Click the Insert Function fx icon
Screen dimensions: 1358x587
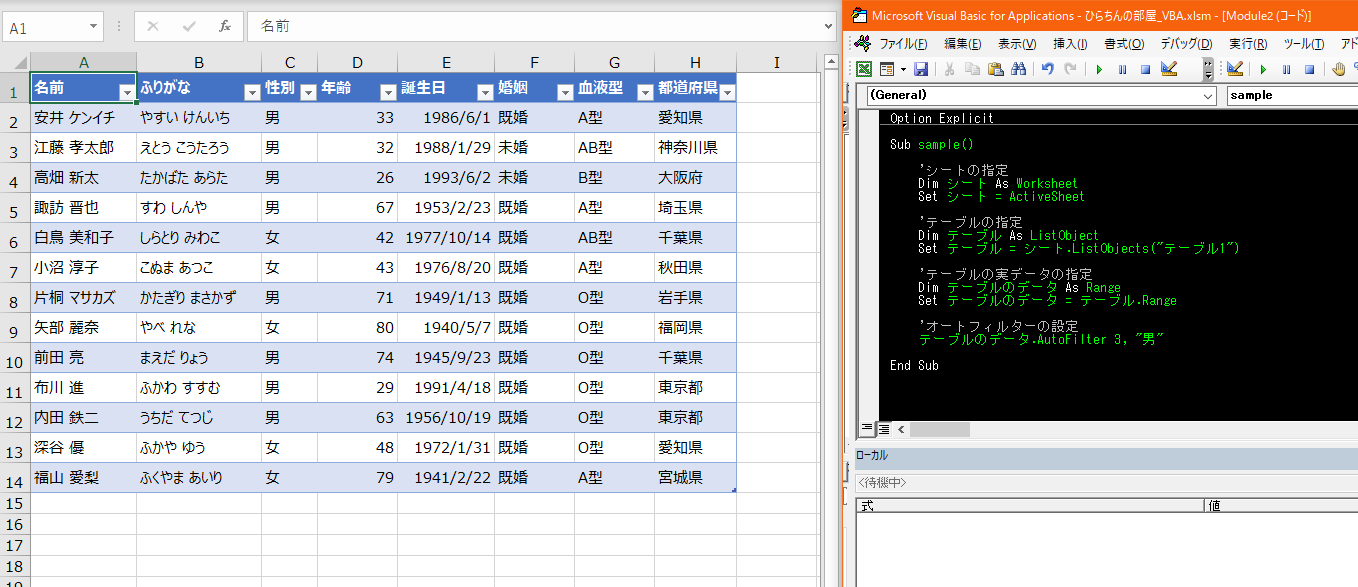pyautogui.click(x=225, y=27)
